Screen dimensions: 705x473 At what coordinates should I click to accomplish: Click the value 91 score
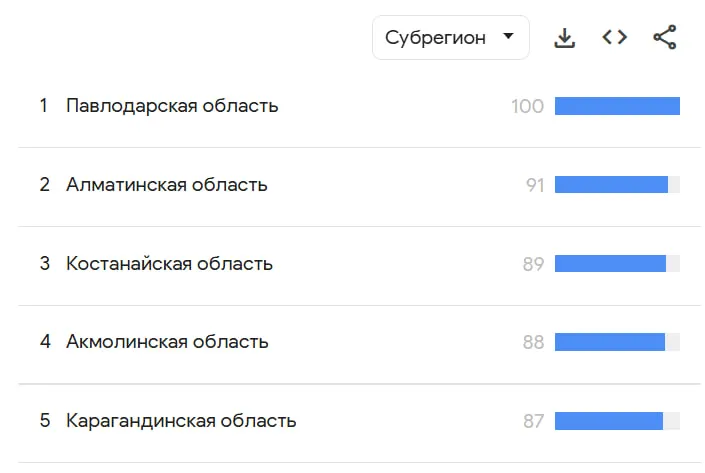[x=534, y=185]
